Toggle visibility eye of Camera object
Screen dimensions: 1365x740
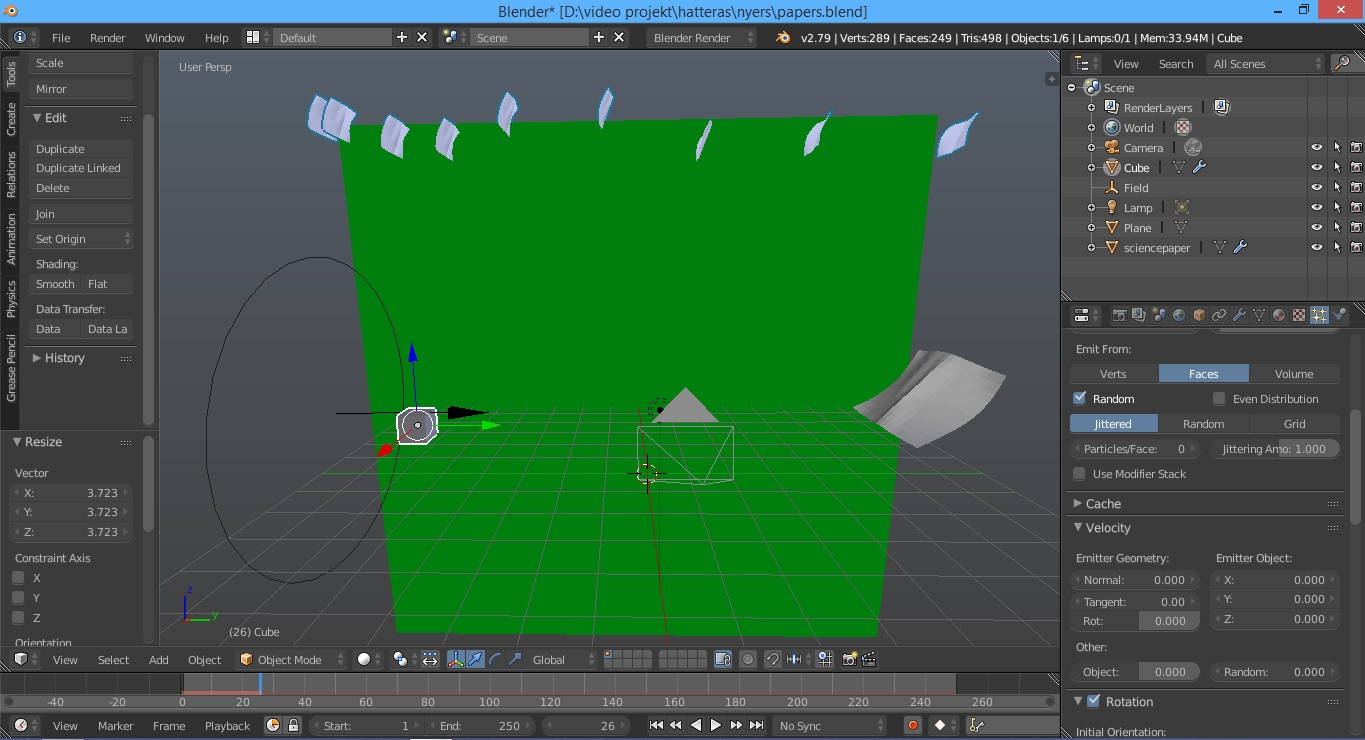pos(1317,147)
